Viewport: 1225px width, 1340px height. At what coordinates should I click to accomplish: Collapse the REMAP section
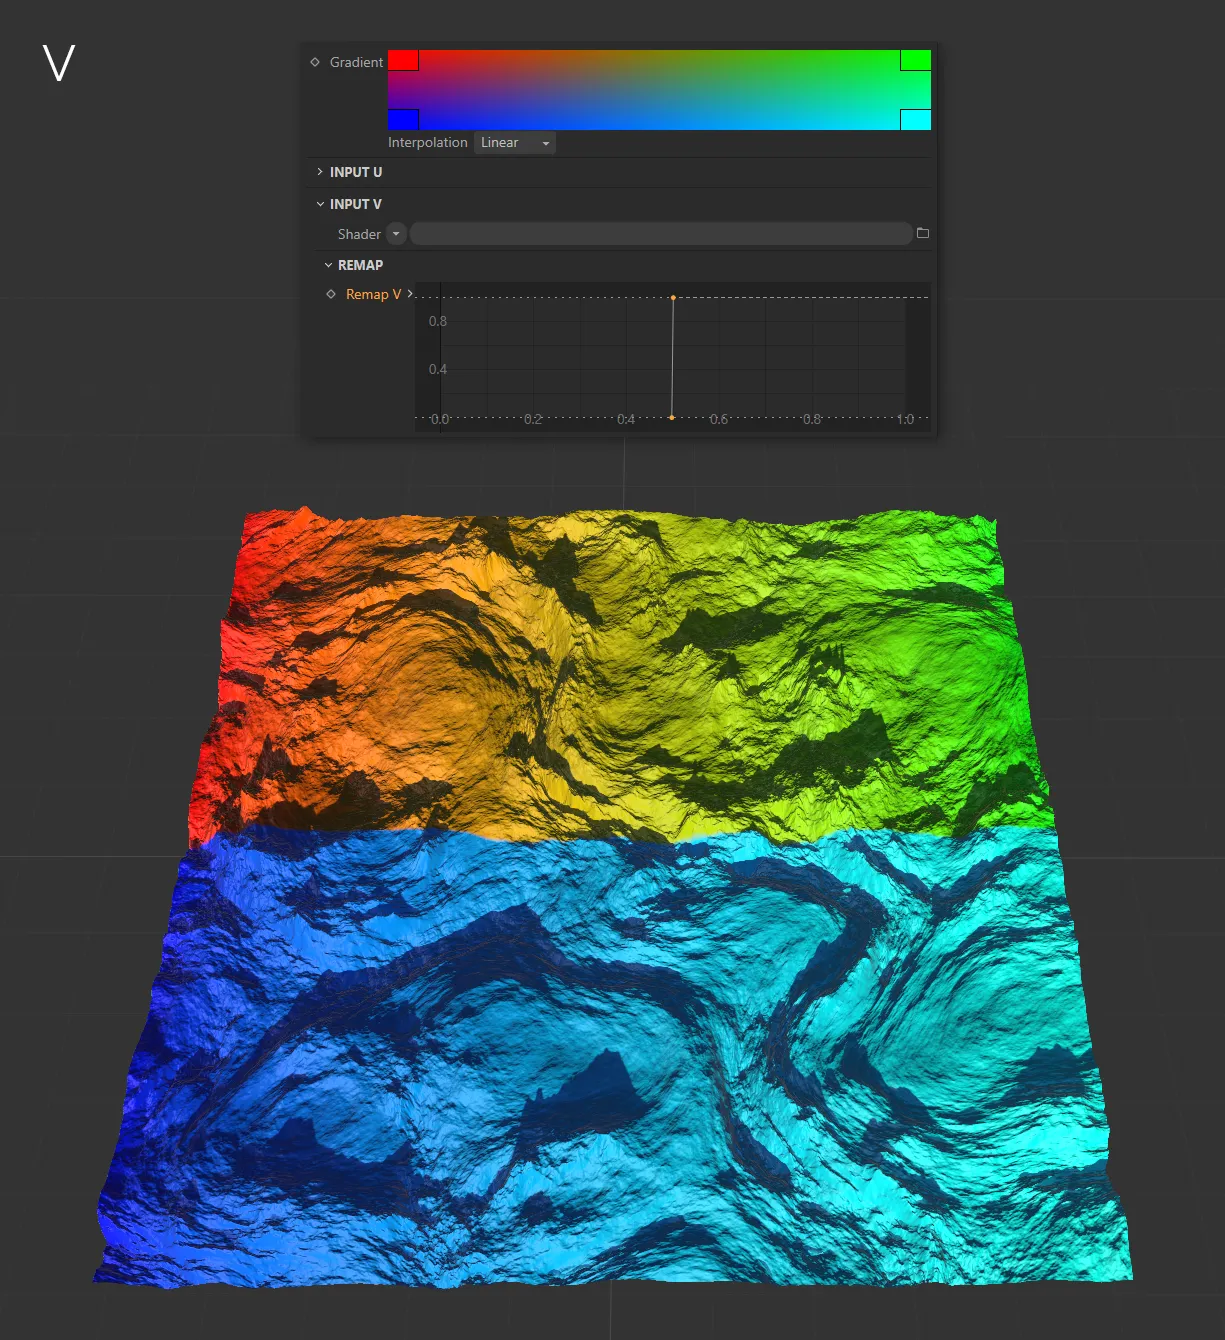click(328, 265)
